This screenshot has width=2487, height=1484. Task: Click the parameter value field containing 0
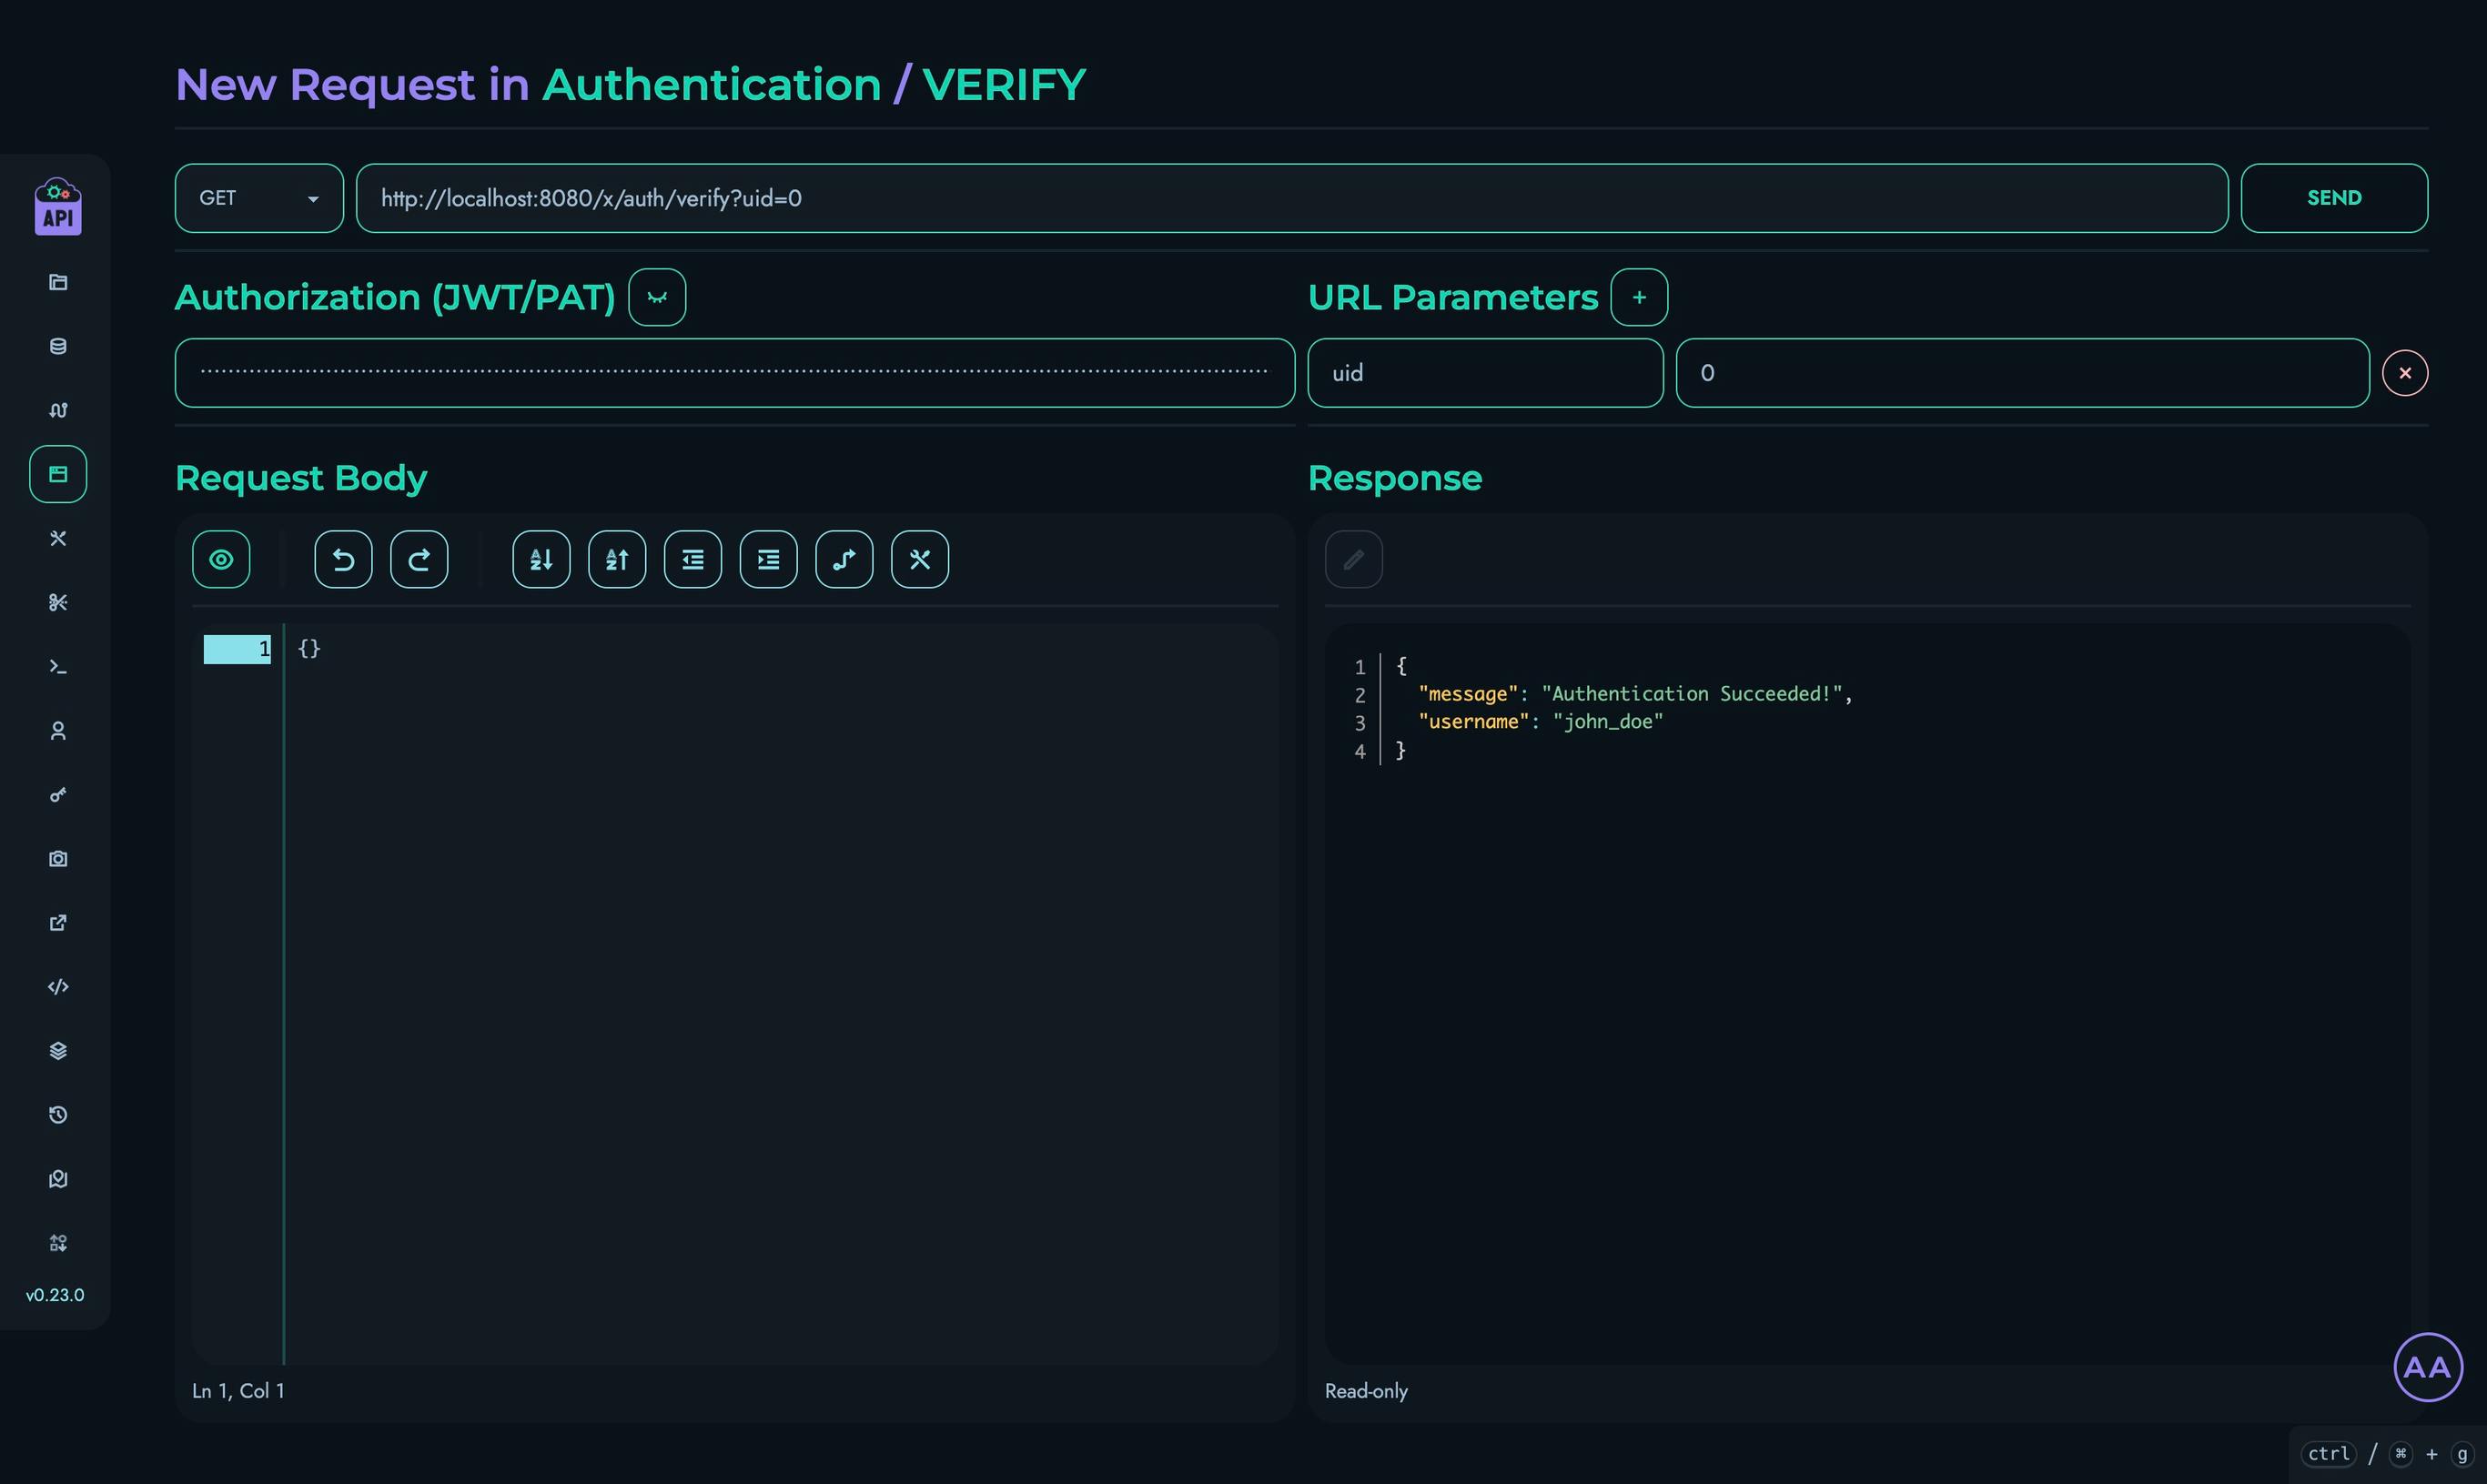point(2022,373)
